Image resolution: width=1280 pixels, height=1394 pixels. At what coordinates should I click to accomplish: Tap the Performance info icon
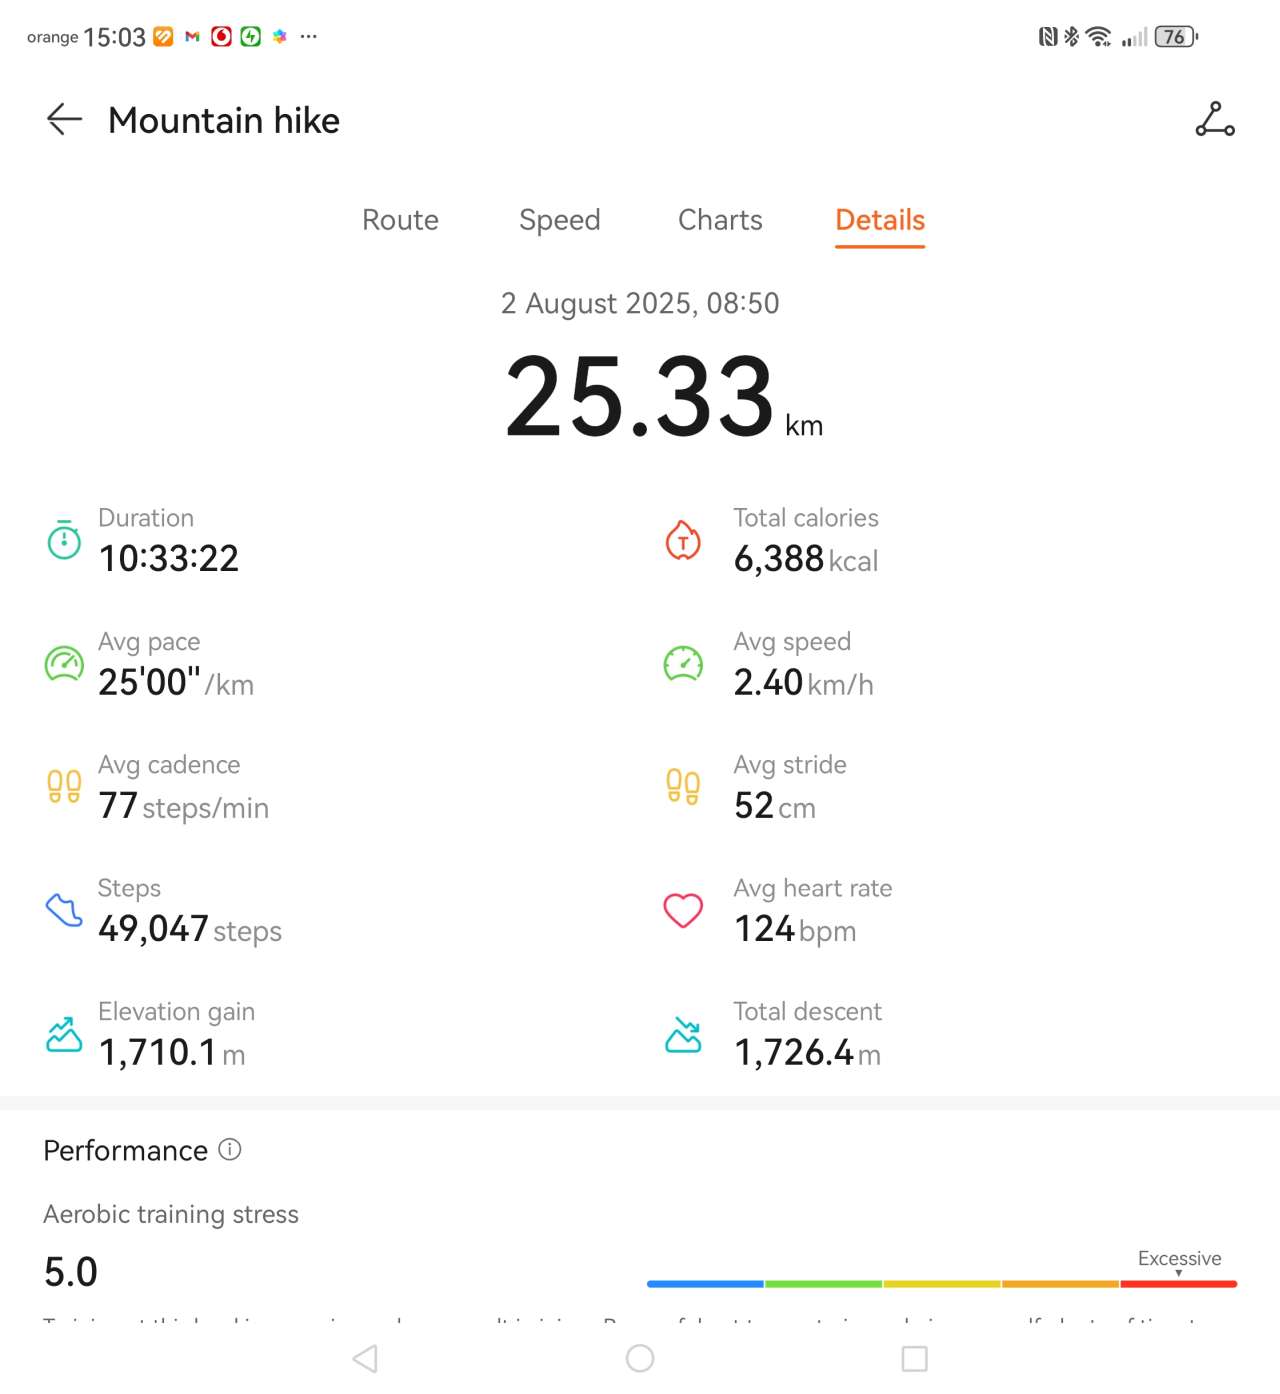point(230,1149)
